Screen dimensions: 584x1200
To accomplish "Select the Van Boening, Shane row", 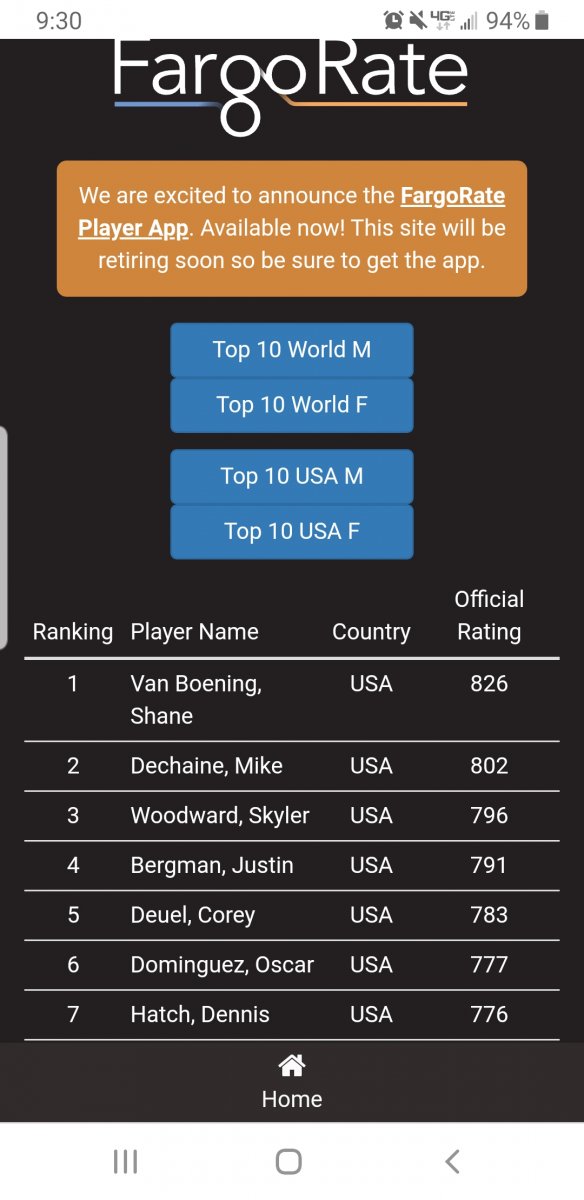I will 292,700.
